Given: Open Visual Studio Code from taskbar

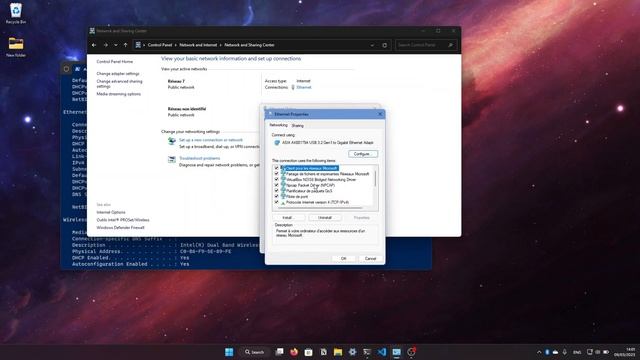Looking at the screenshot, I should click(382, 352).
